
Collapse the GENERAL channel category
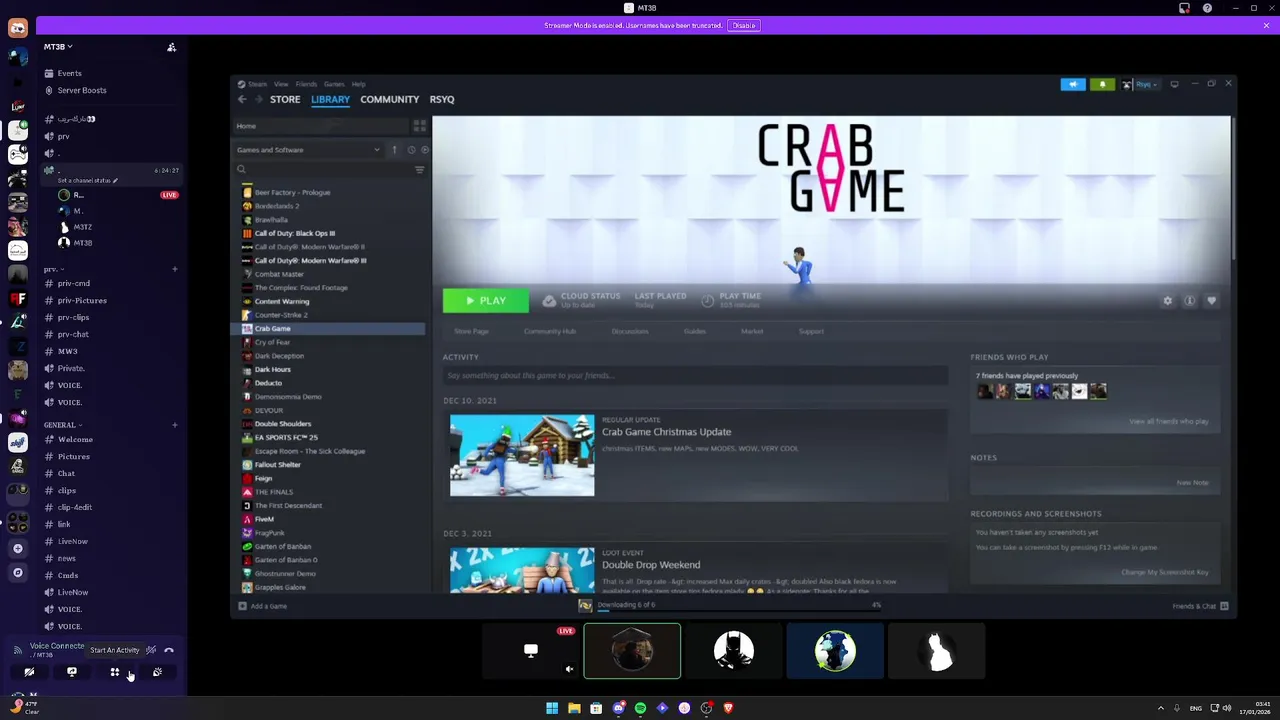point(62,425)
